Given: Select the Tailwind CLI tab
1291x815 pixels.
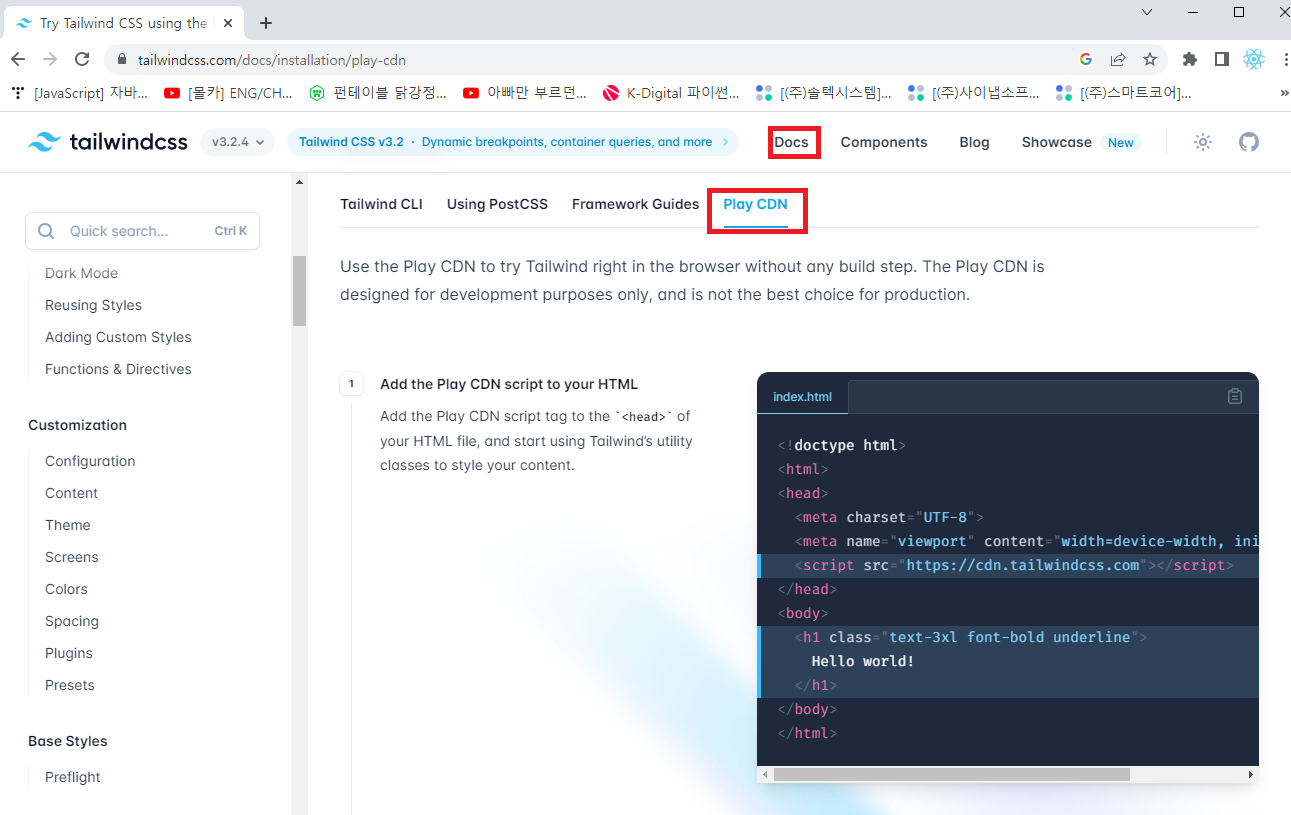Looking at the screenshot, I should (381, 204).
